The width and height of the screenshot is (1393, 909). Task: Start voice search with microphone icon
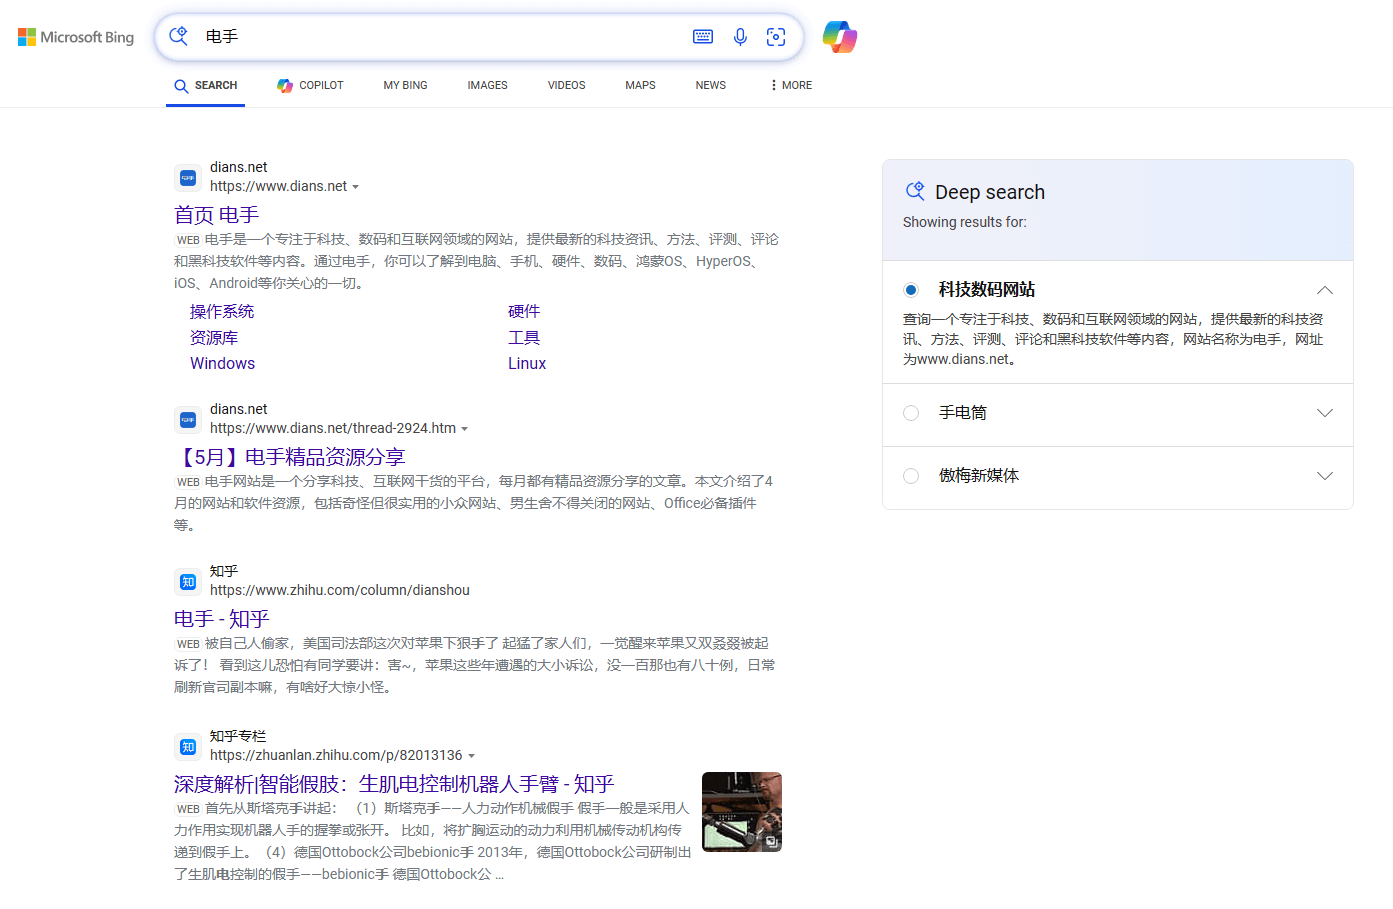[740, 37]
